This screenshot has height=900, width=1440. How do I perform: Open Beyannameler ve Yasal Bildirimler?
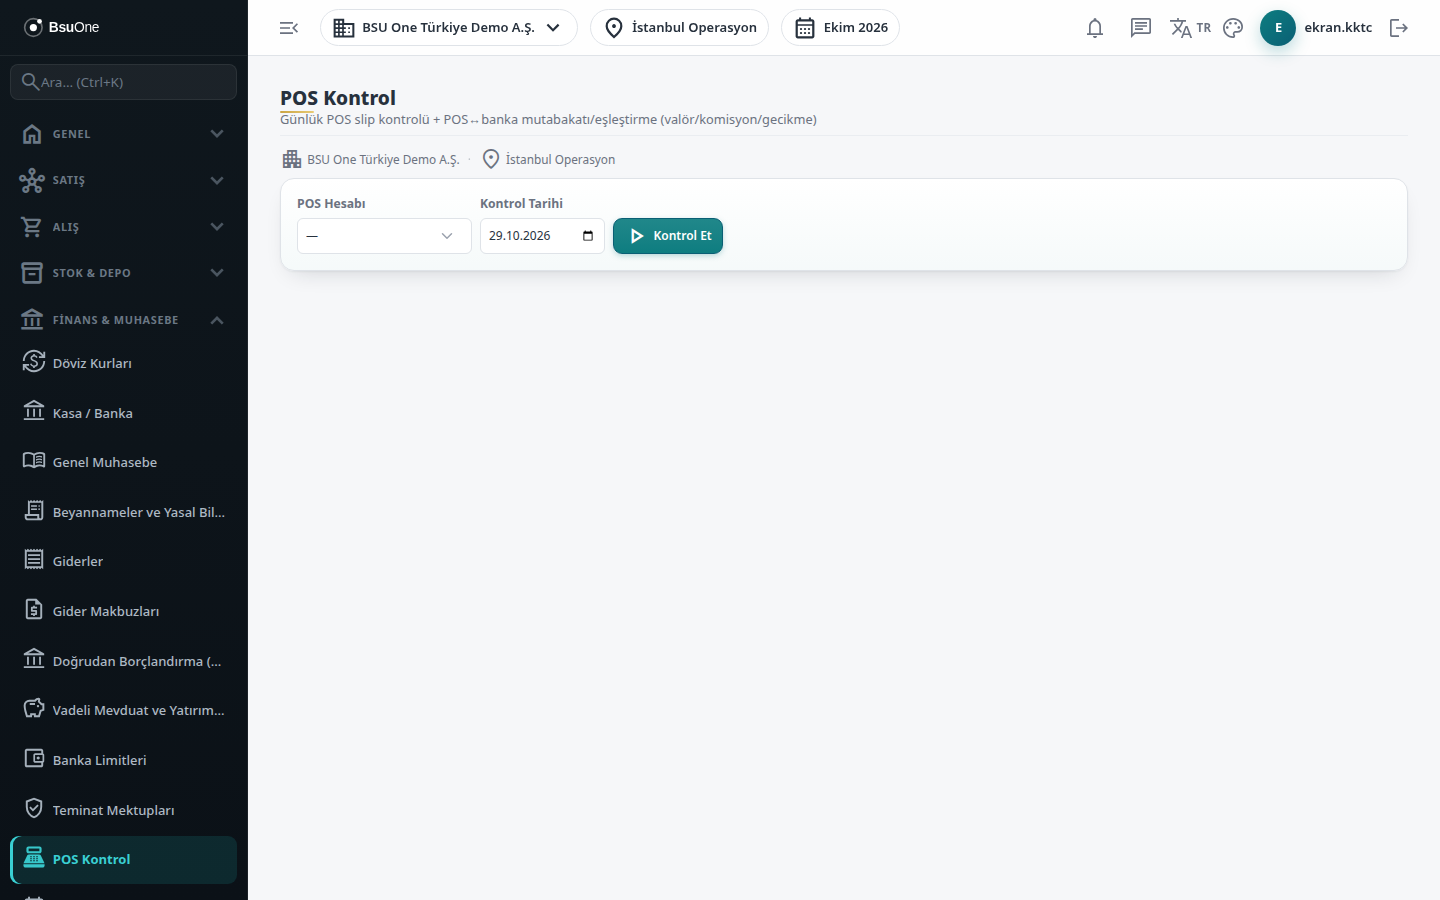point(124,512)
